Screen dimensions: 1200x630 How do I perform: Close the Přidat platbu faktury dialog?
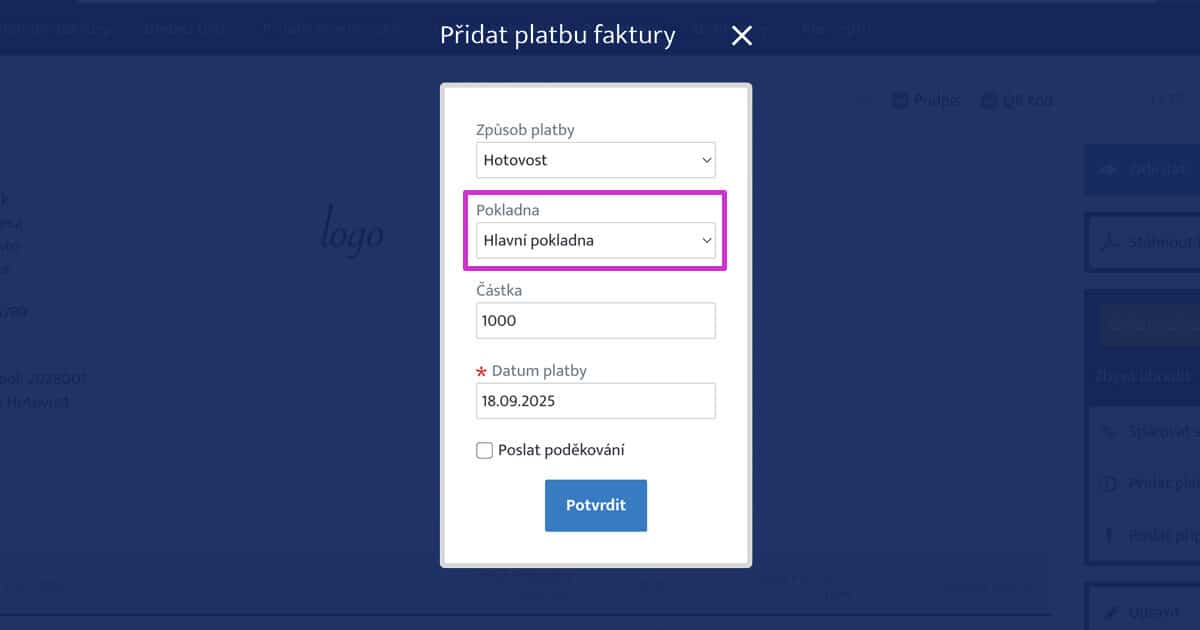click(741, 36)
